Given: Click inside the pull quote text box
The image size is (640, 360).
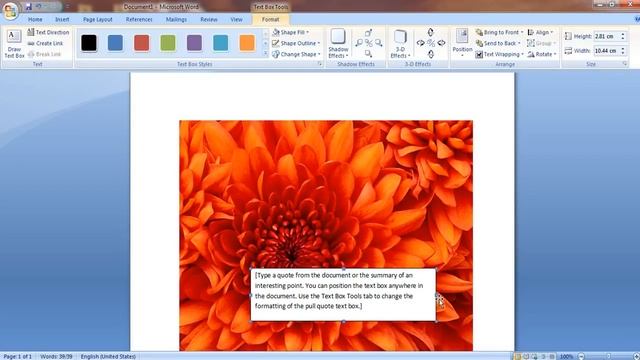Looking at the screenshot, I should click(343, 295).
